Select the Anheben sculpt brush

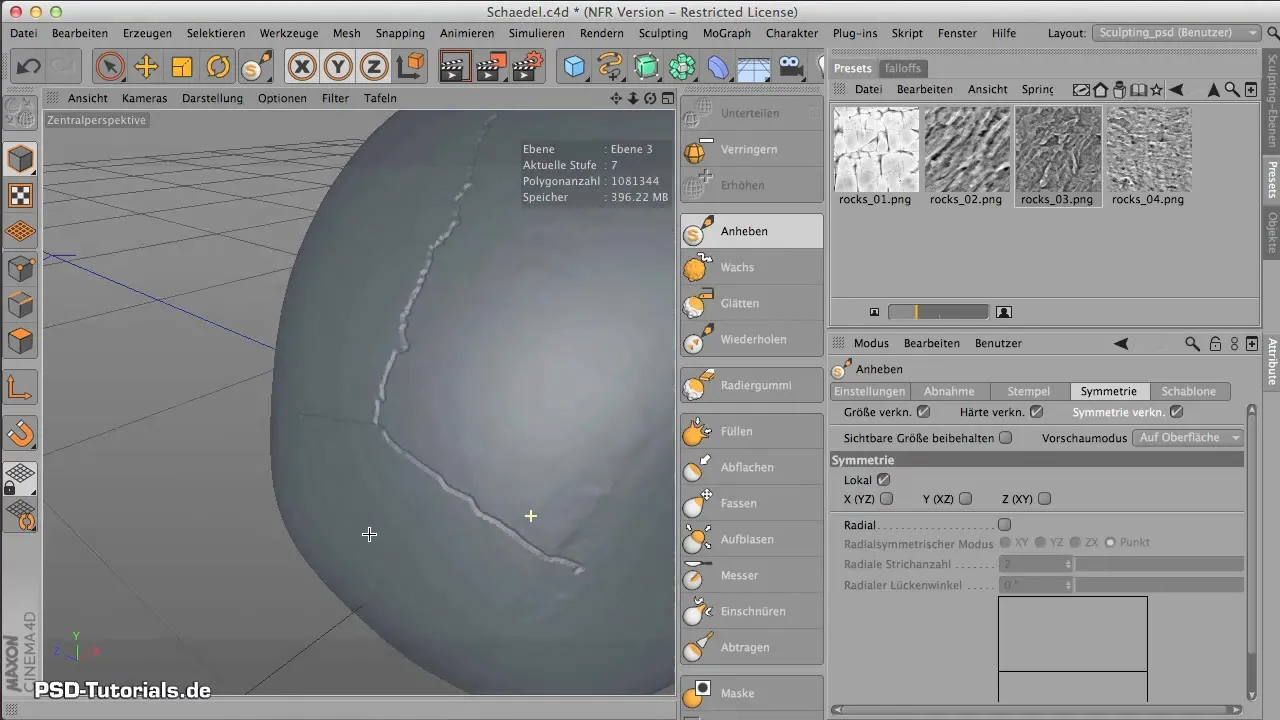(752, 231)
